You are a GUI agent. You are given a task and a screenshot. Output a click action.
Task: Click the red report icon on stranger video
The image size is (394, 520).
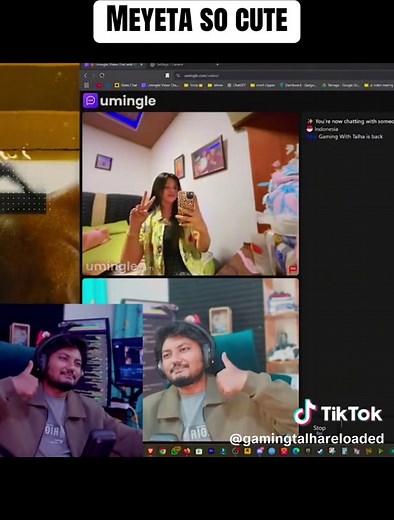[293, 269]
